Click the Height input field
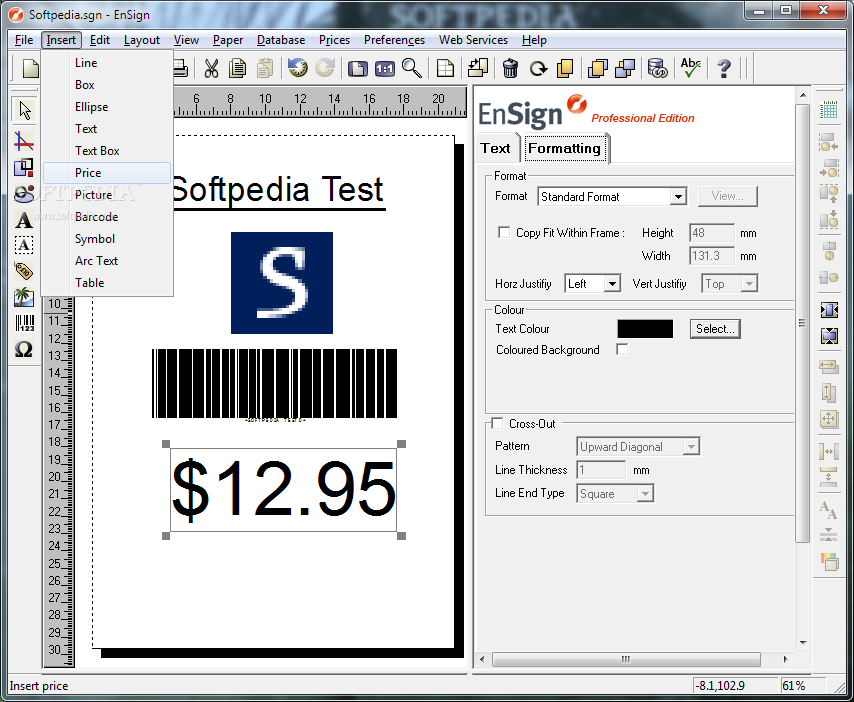 pyautogui.click(x=711, y=233)
